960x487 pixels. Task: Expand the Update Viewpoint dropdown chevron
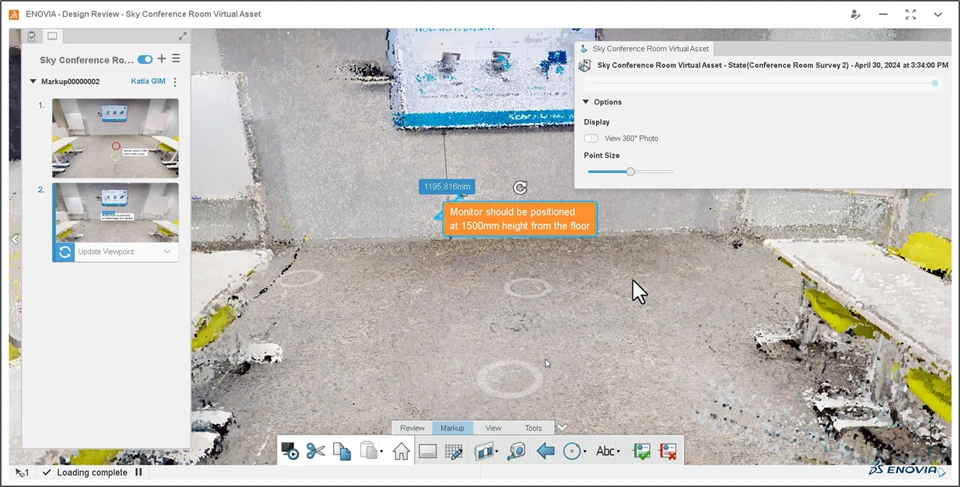[x=167, y=252]
